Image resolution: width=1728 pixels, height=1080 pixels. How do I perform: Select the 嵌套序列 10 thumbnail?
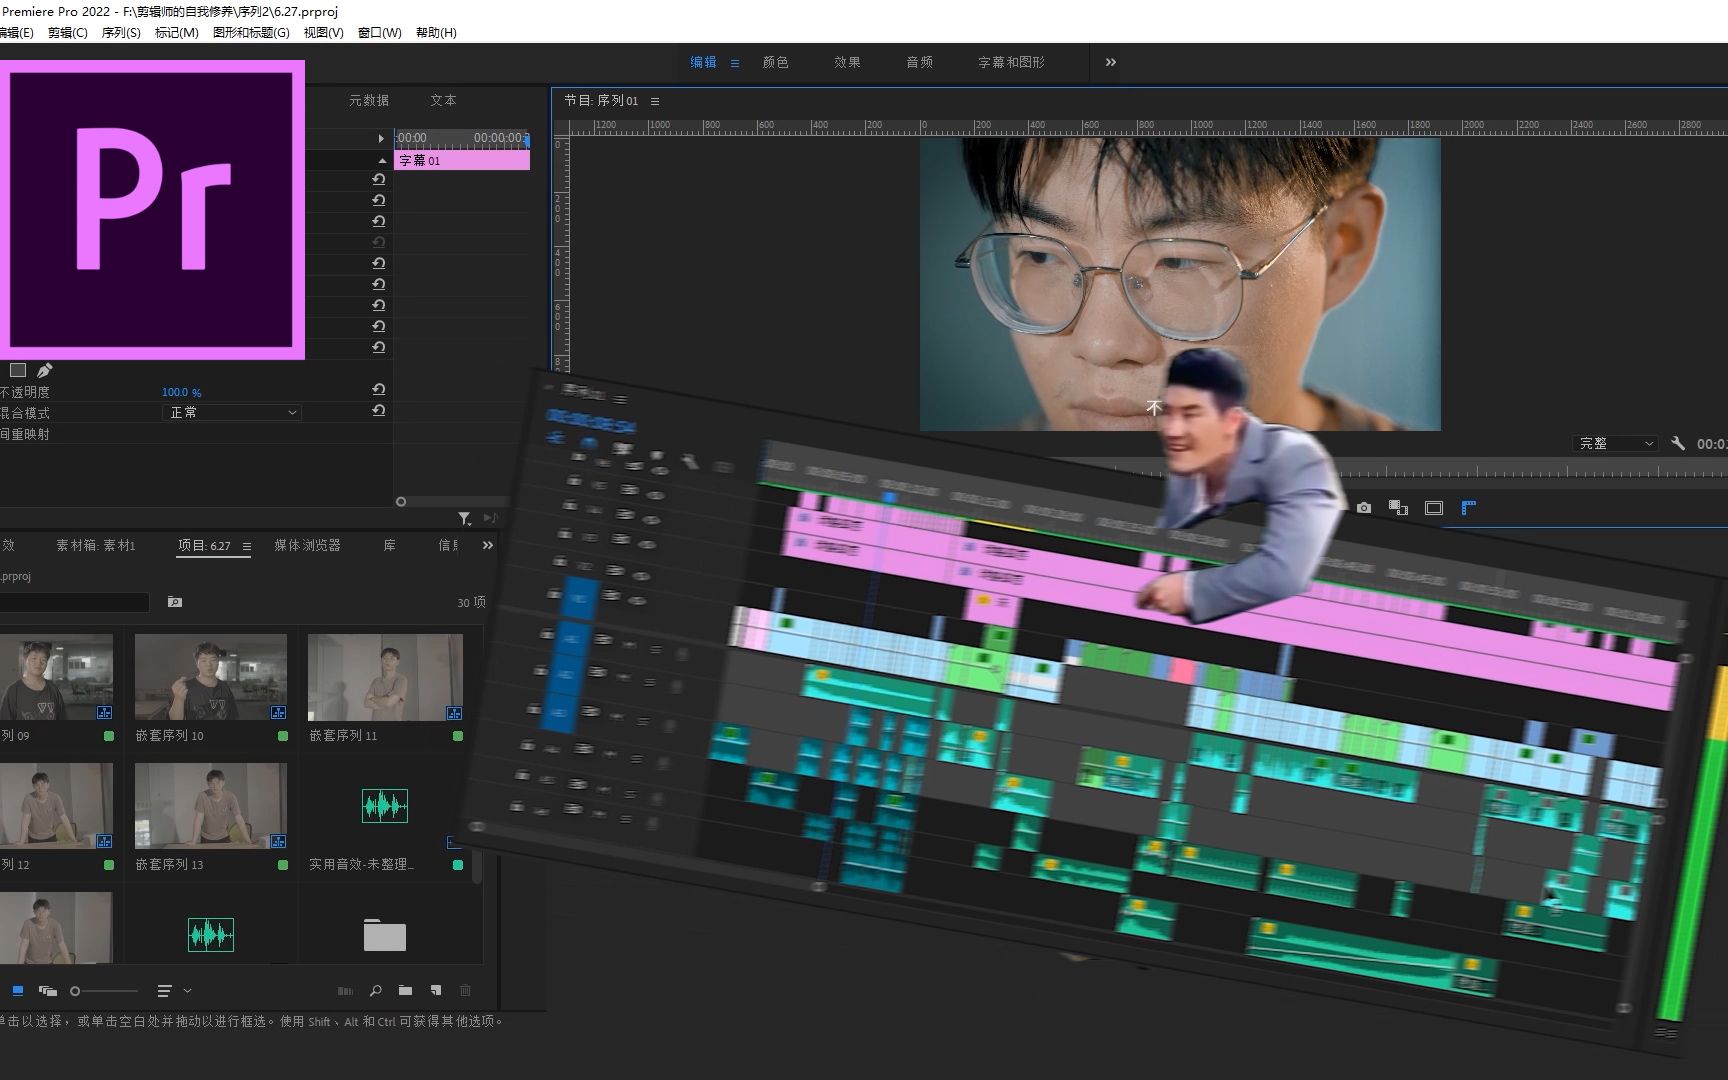click(210, 677)
